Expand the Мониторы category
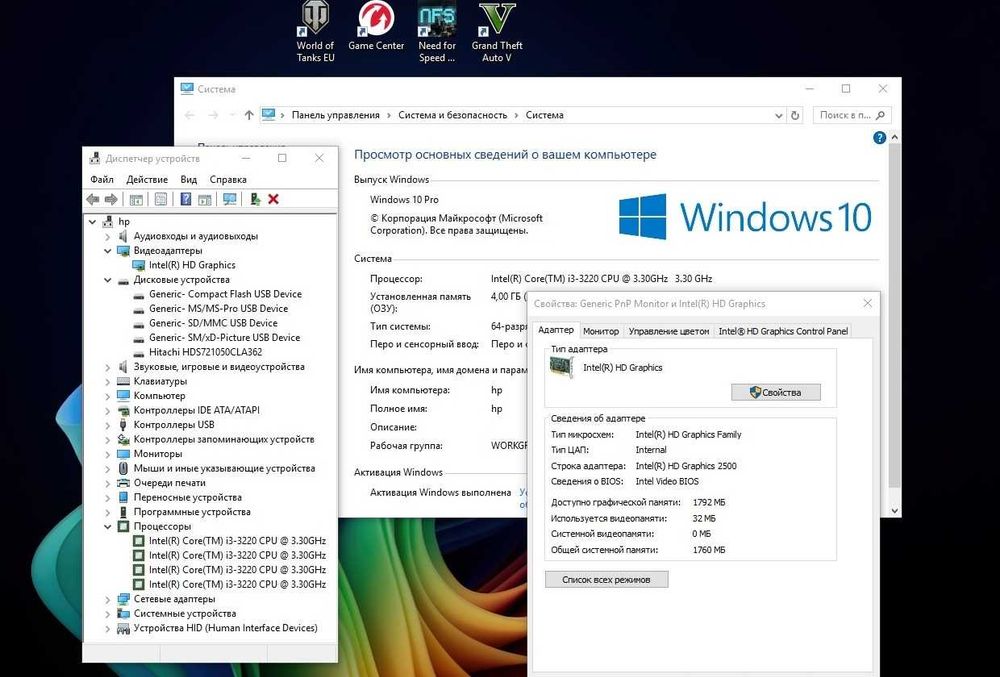The height and width of the screenshot is (677, 1000). point(108,454)
